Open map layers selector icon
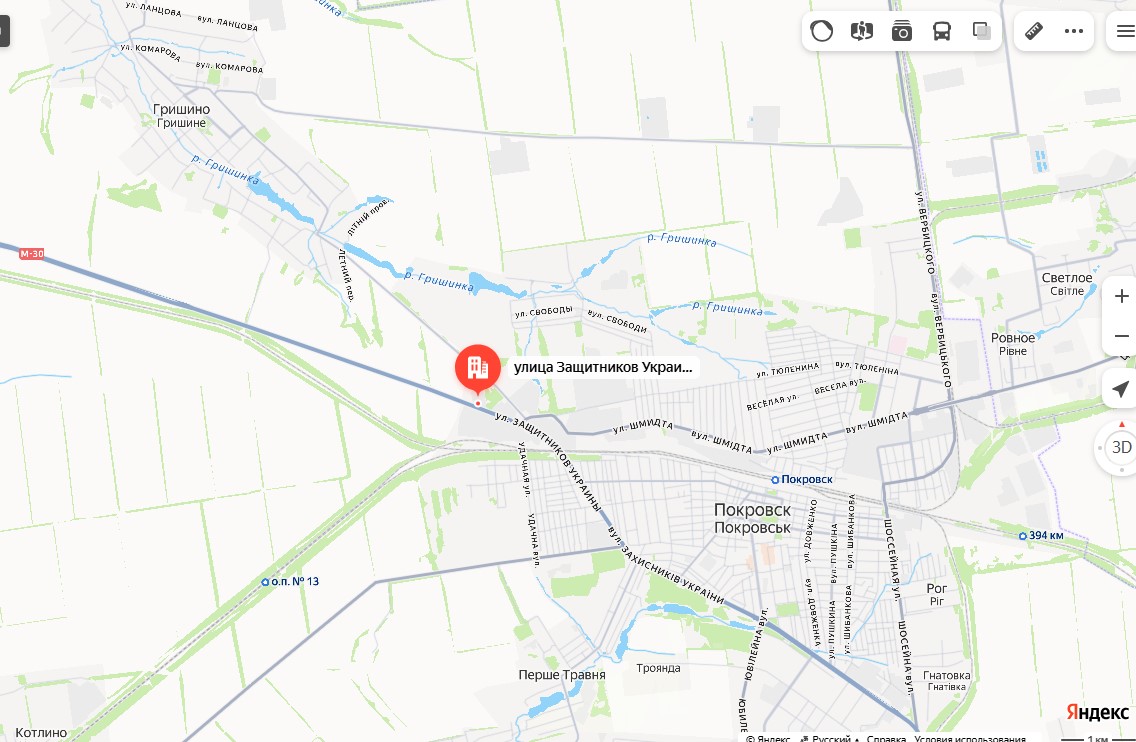This screenshot has width=1136, height=742. pyautogui.click(x=982, y=31)
